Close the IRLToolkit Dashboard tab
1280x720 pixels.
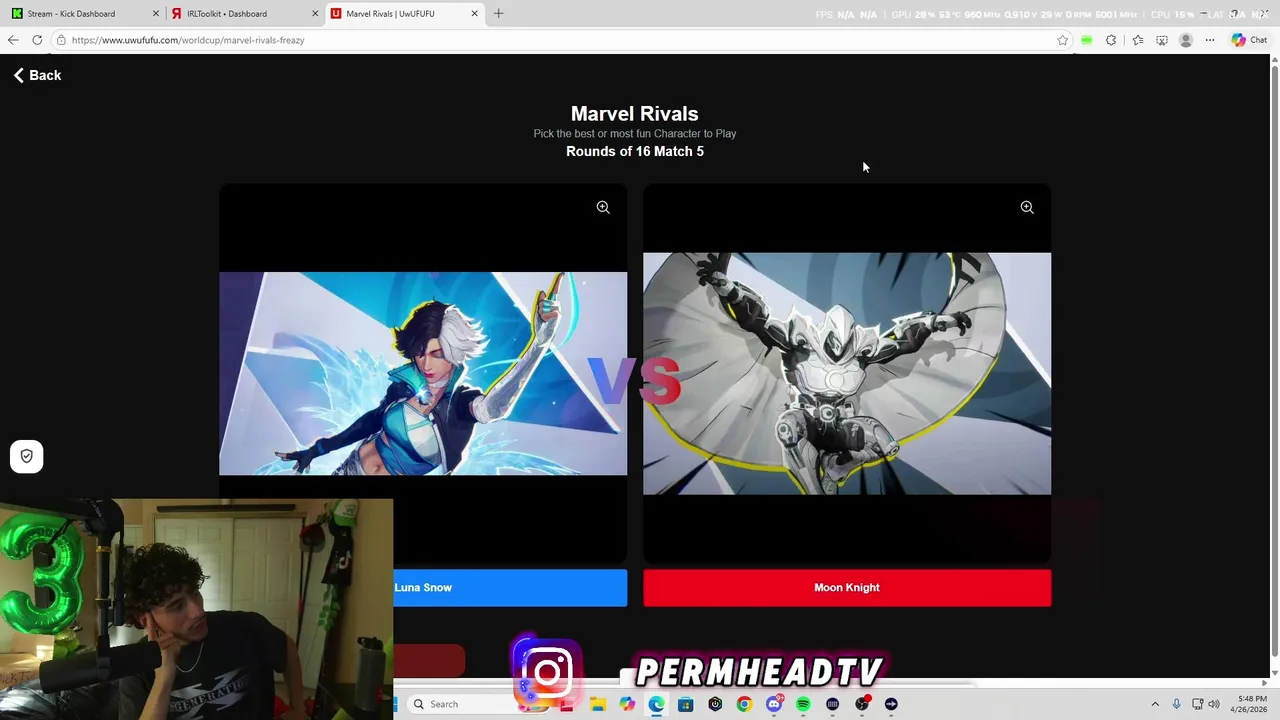click(x=316, y=14)
